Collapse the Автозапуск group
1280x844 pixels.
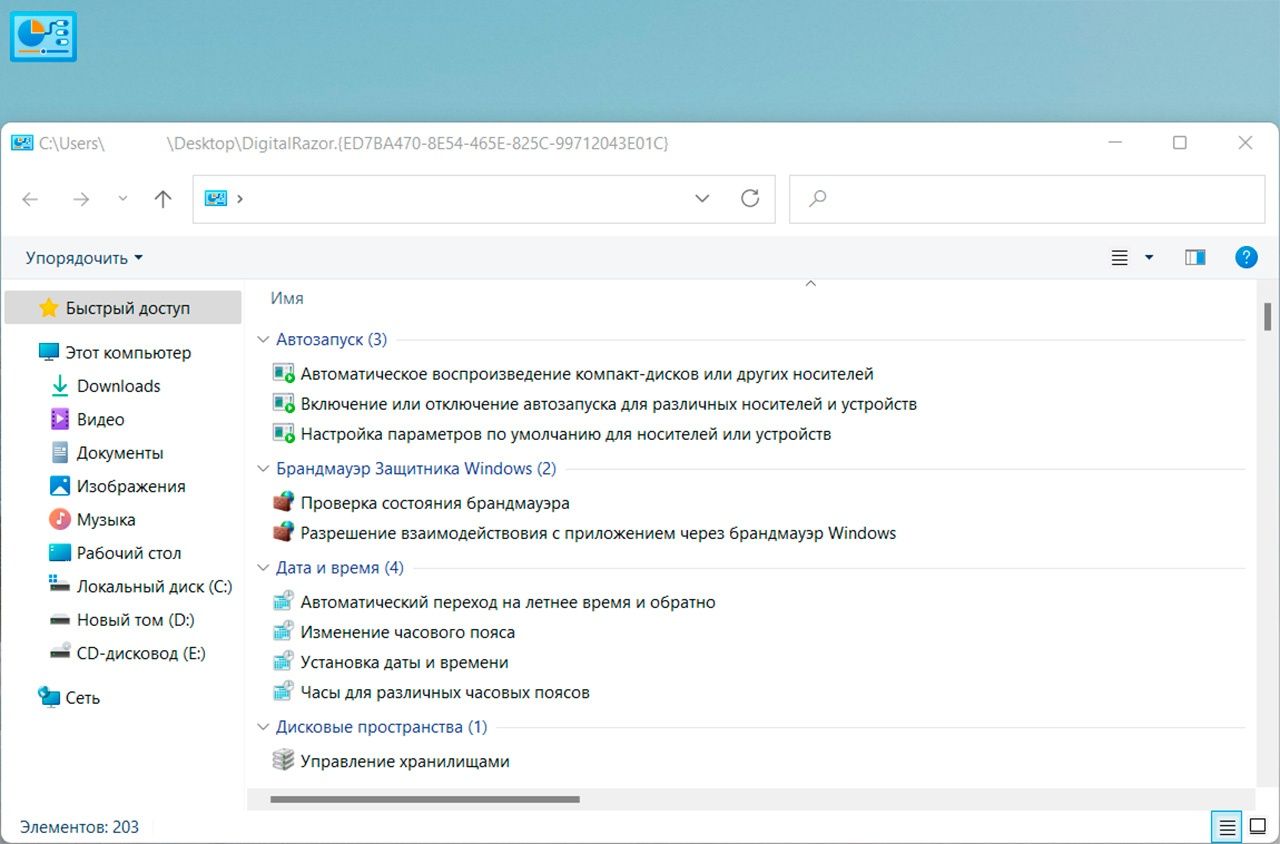[x=264, y=340]
